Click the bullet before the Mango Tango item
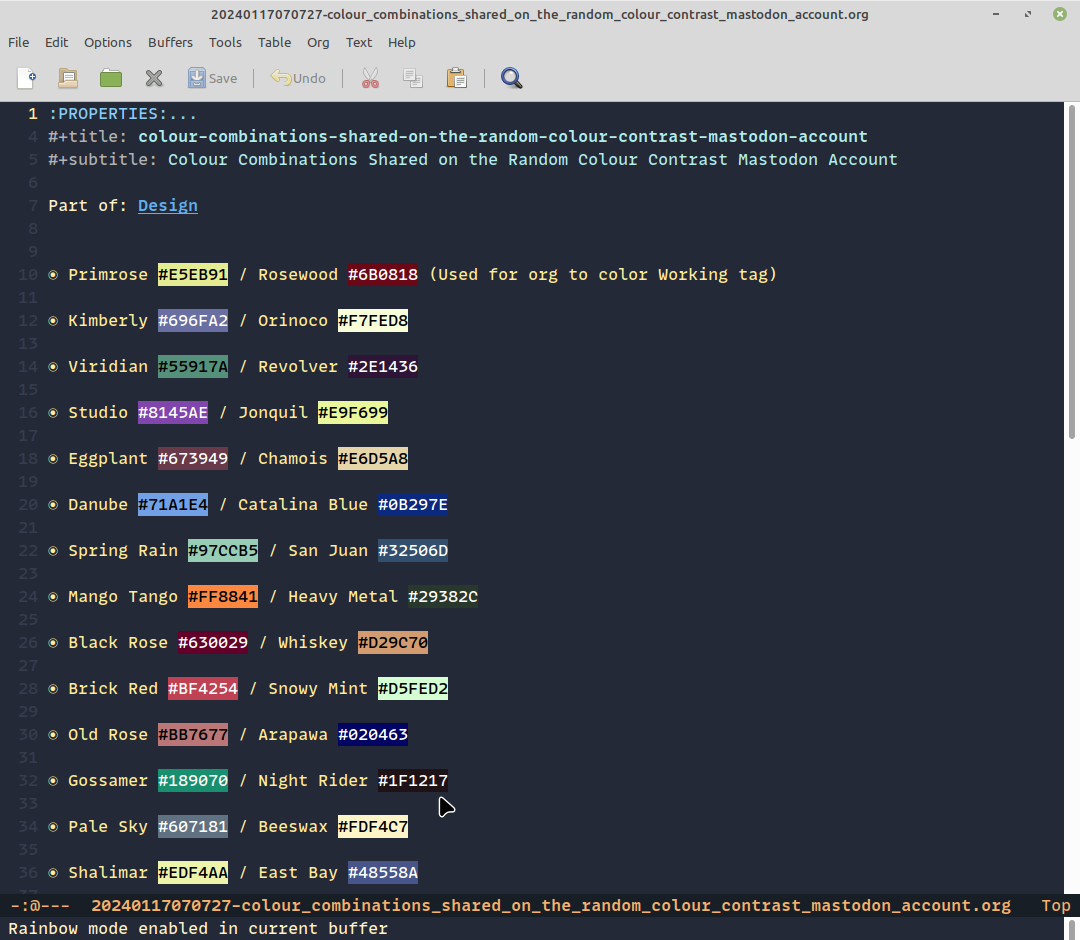The image size is (1080, 940). point(53,597)
